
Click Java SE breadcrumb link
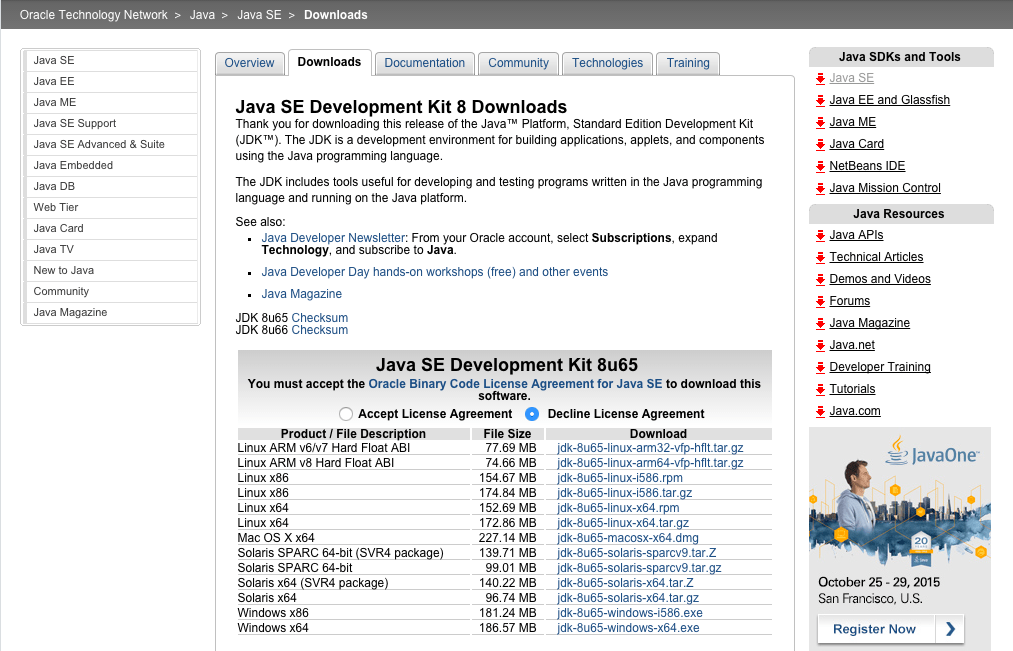259,15
